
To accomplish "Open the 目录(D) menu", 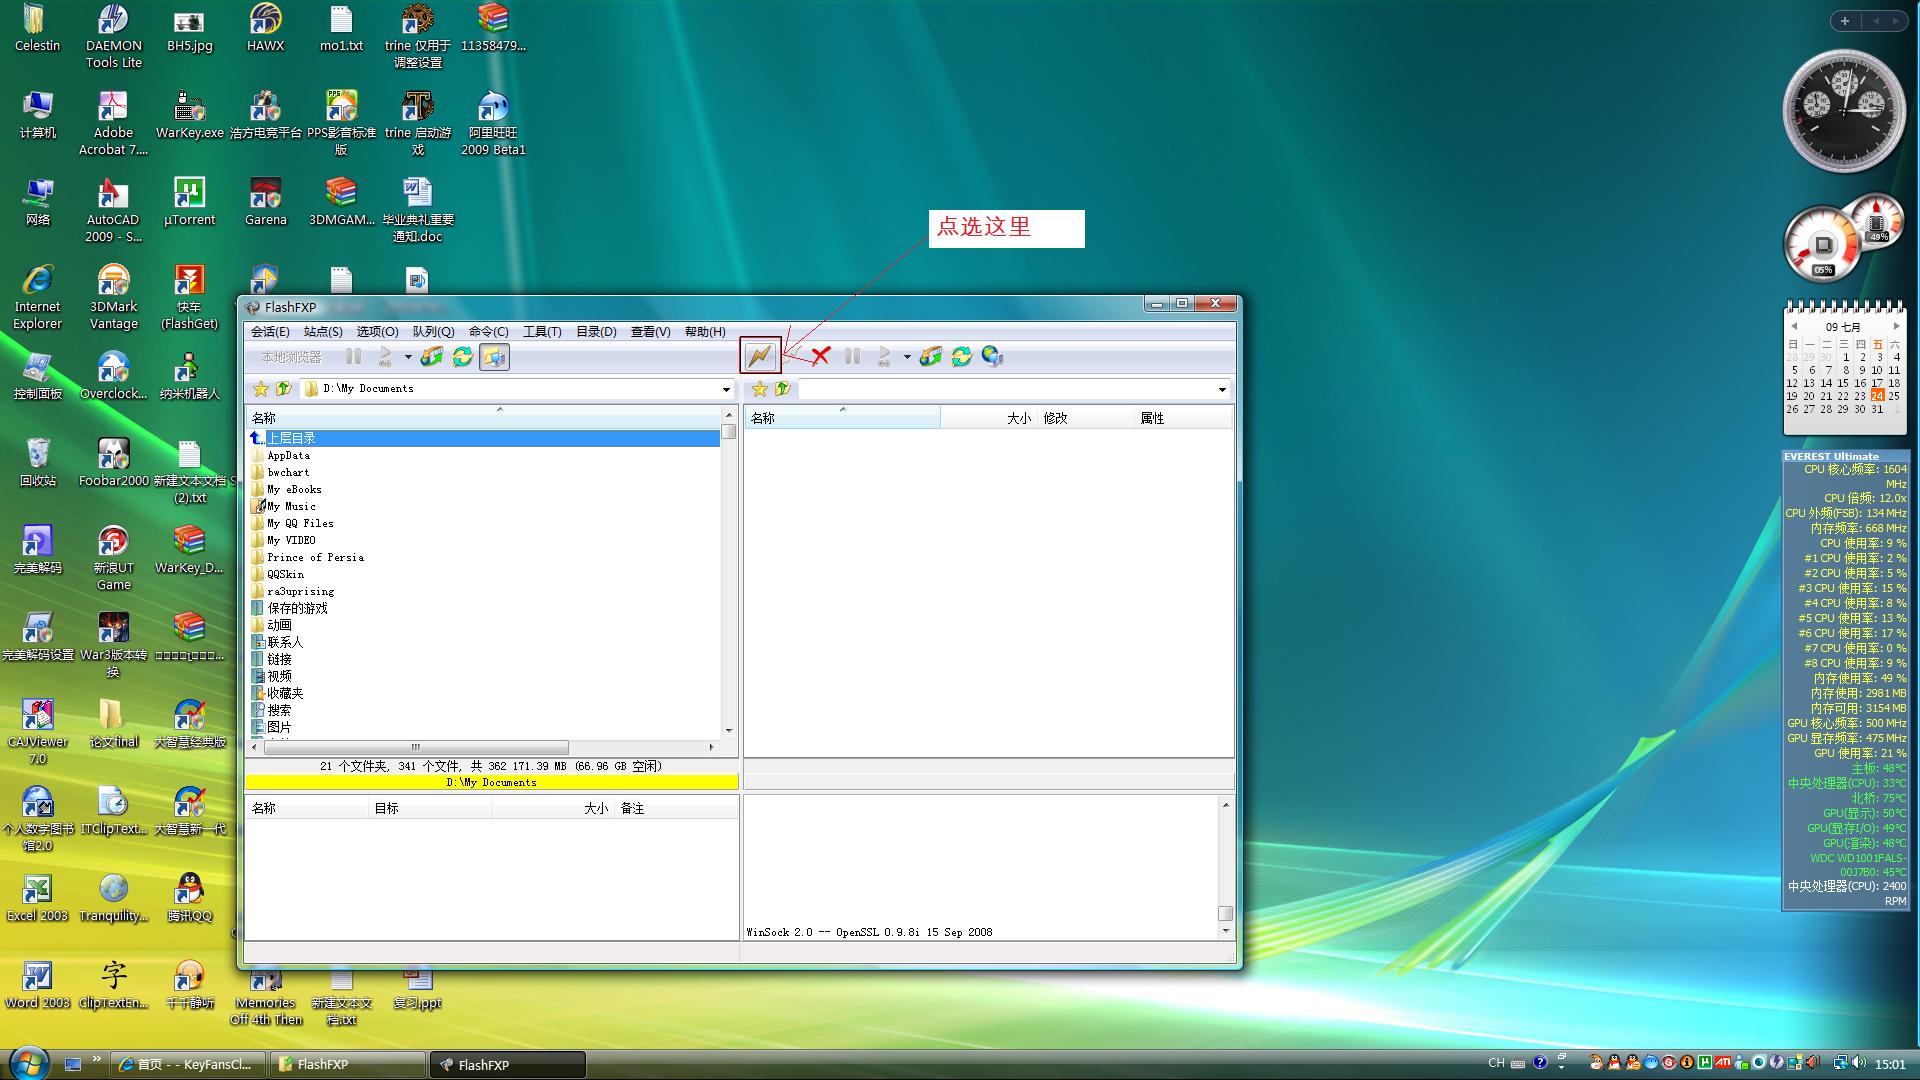I will (x=596, y=332).
